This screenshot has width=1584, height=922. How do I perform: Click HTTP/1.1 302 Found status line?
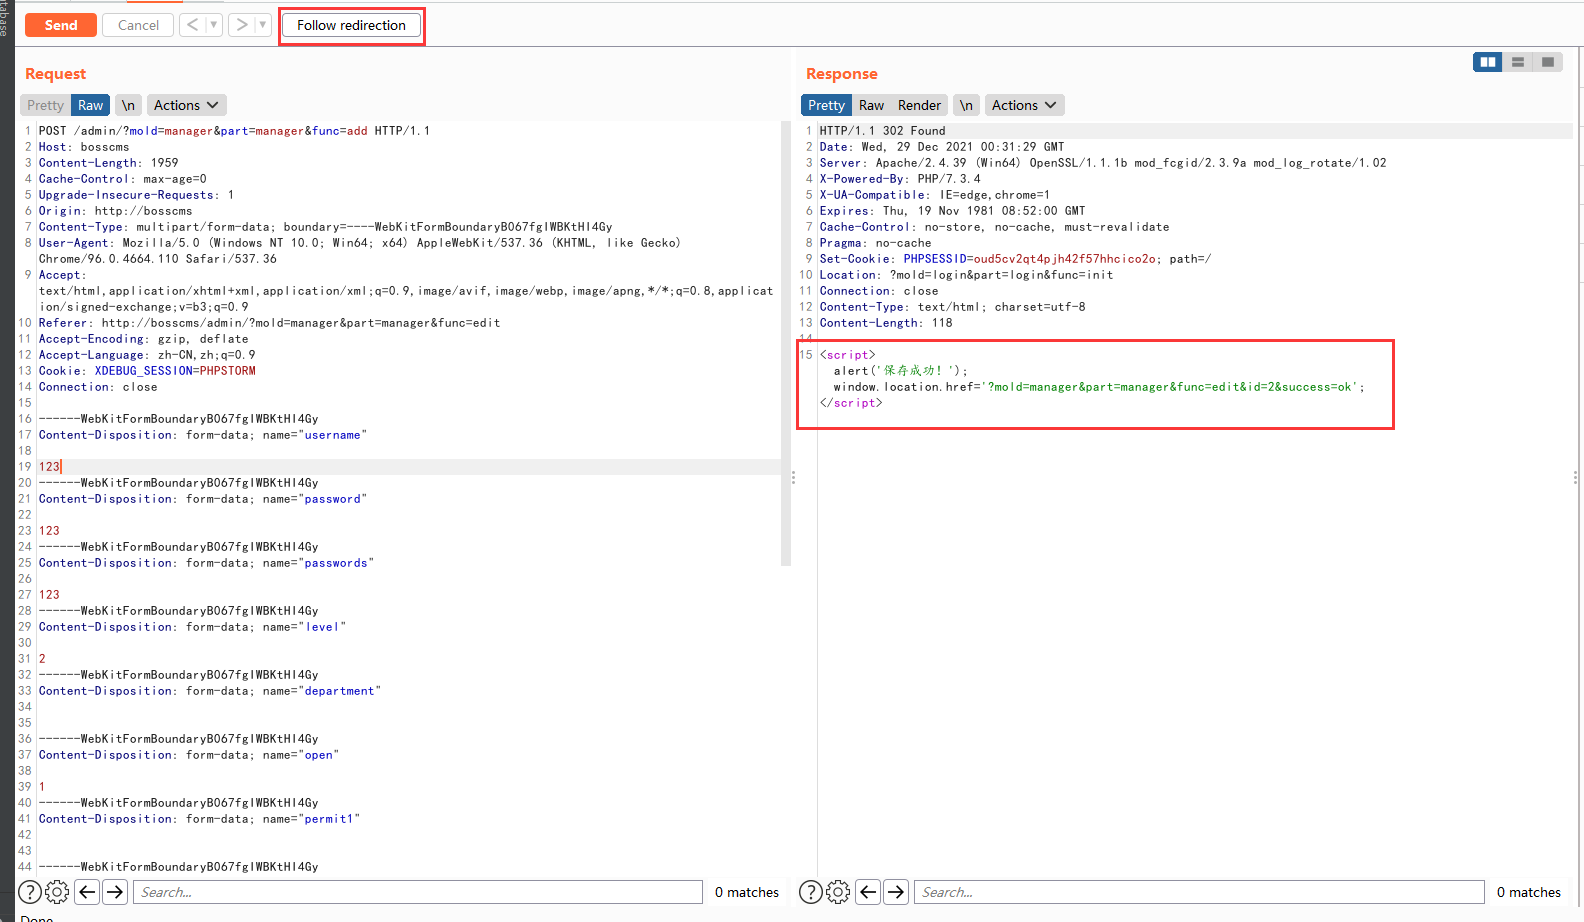882,131
